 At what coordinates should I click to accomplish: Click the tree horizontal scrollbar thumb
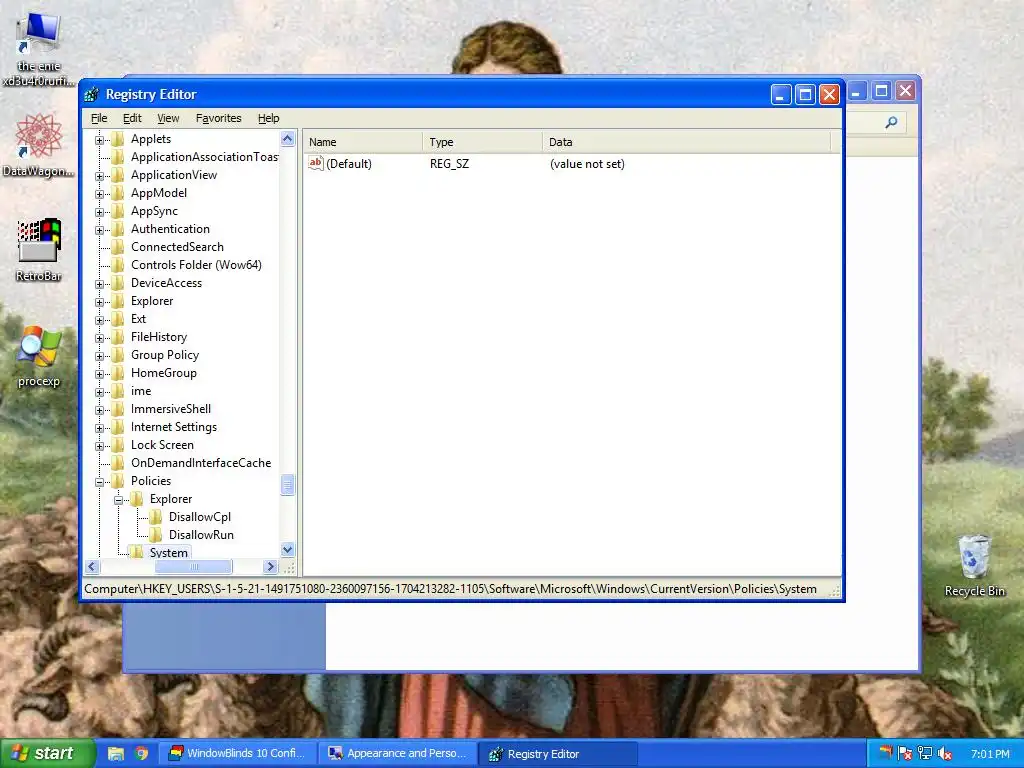click(193, 567)
